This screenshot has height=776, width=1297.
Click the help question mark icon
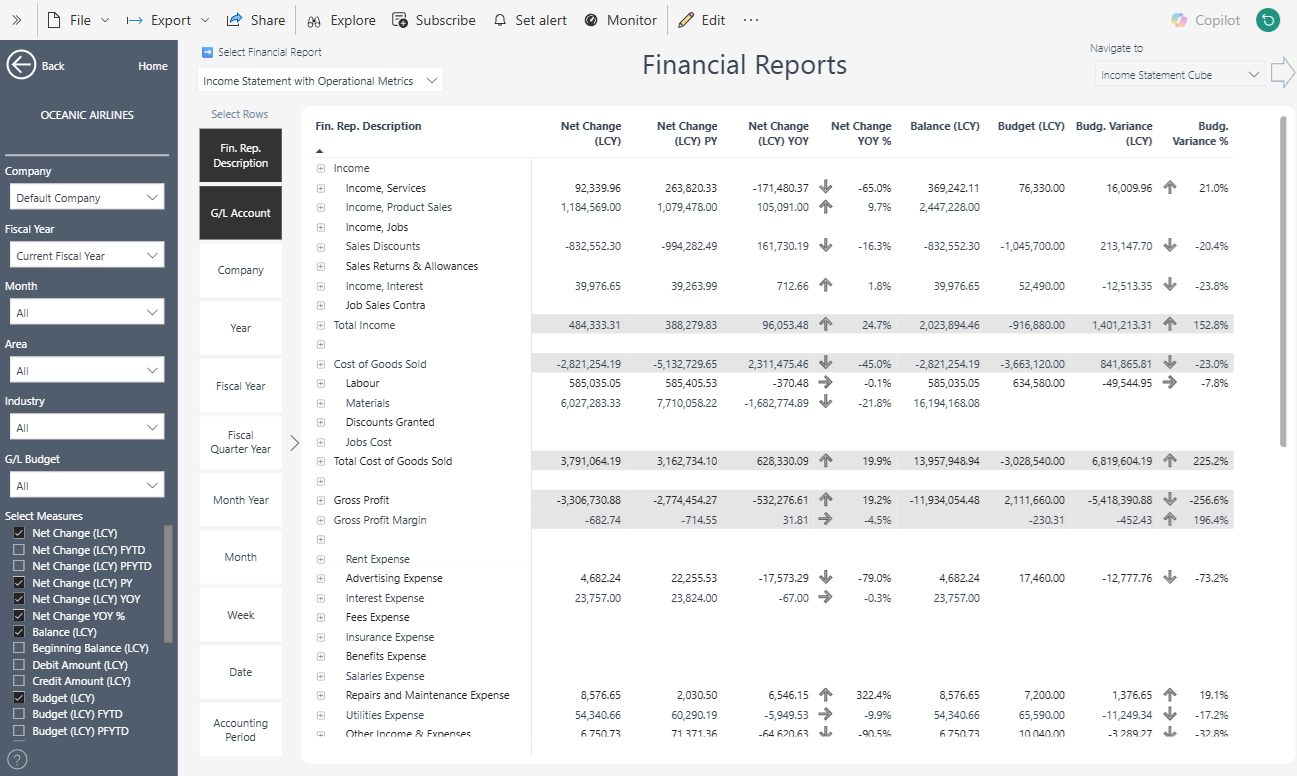[x=17, y=759]
